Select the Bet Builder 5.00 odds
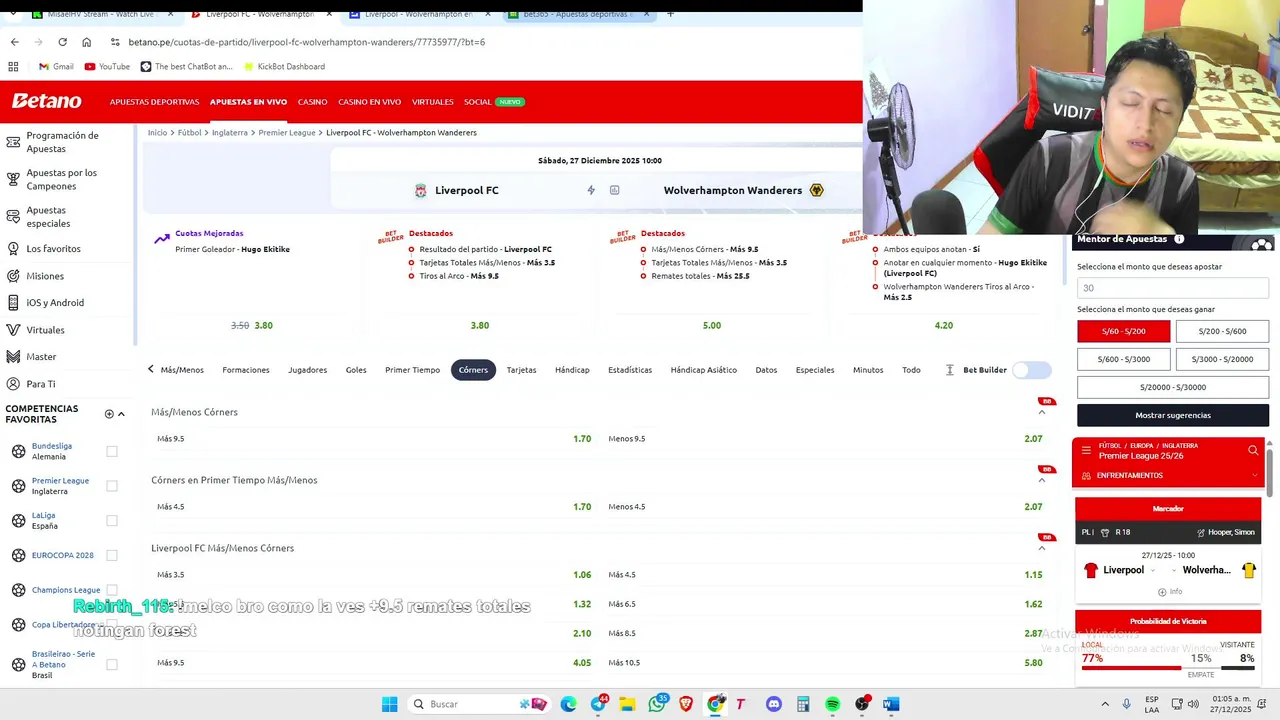1280x720 pixels. coord(712,325)
